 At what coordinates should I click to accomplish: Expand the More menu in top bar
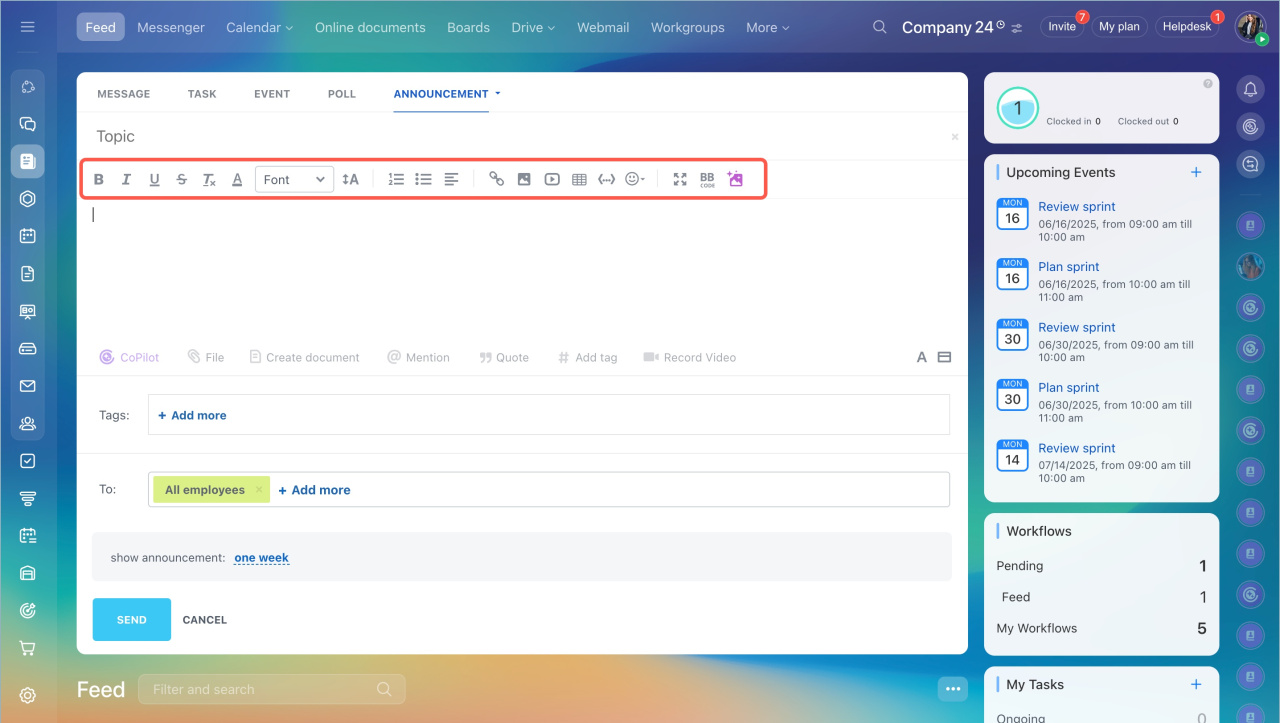point(767,27)
